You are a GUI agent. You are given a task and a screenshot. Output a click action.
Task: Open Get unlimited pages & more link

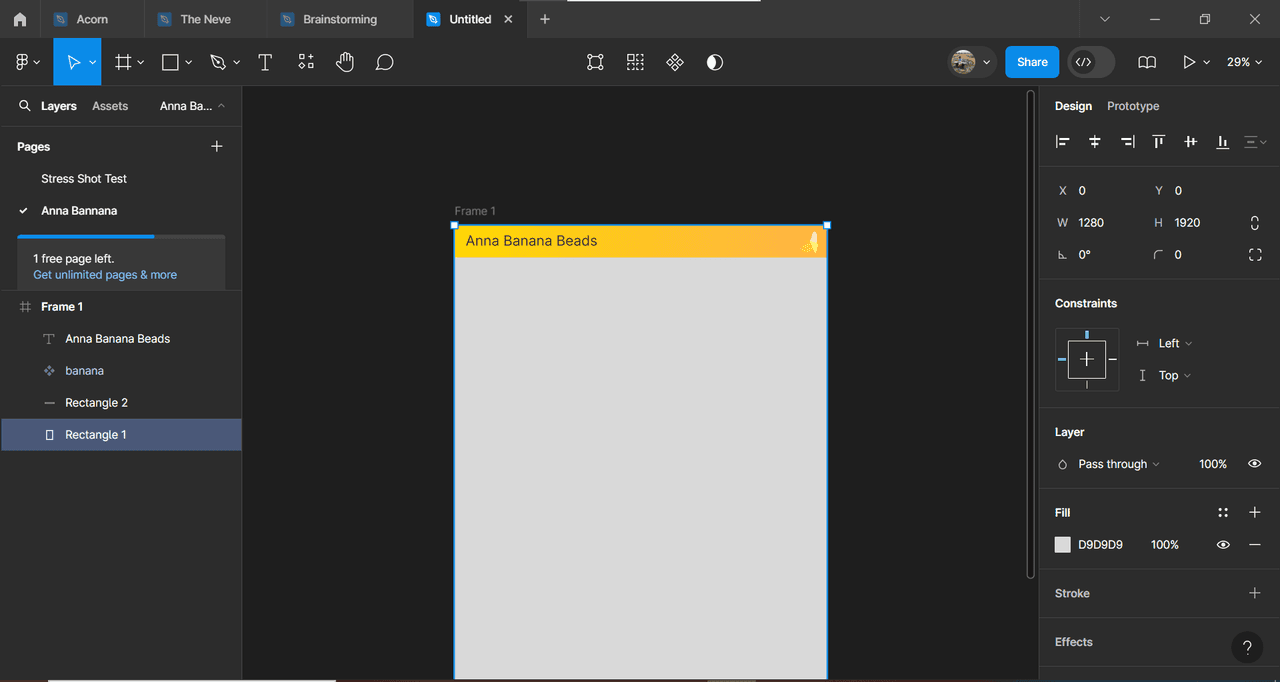(x=105, y=275)
